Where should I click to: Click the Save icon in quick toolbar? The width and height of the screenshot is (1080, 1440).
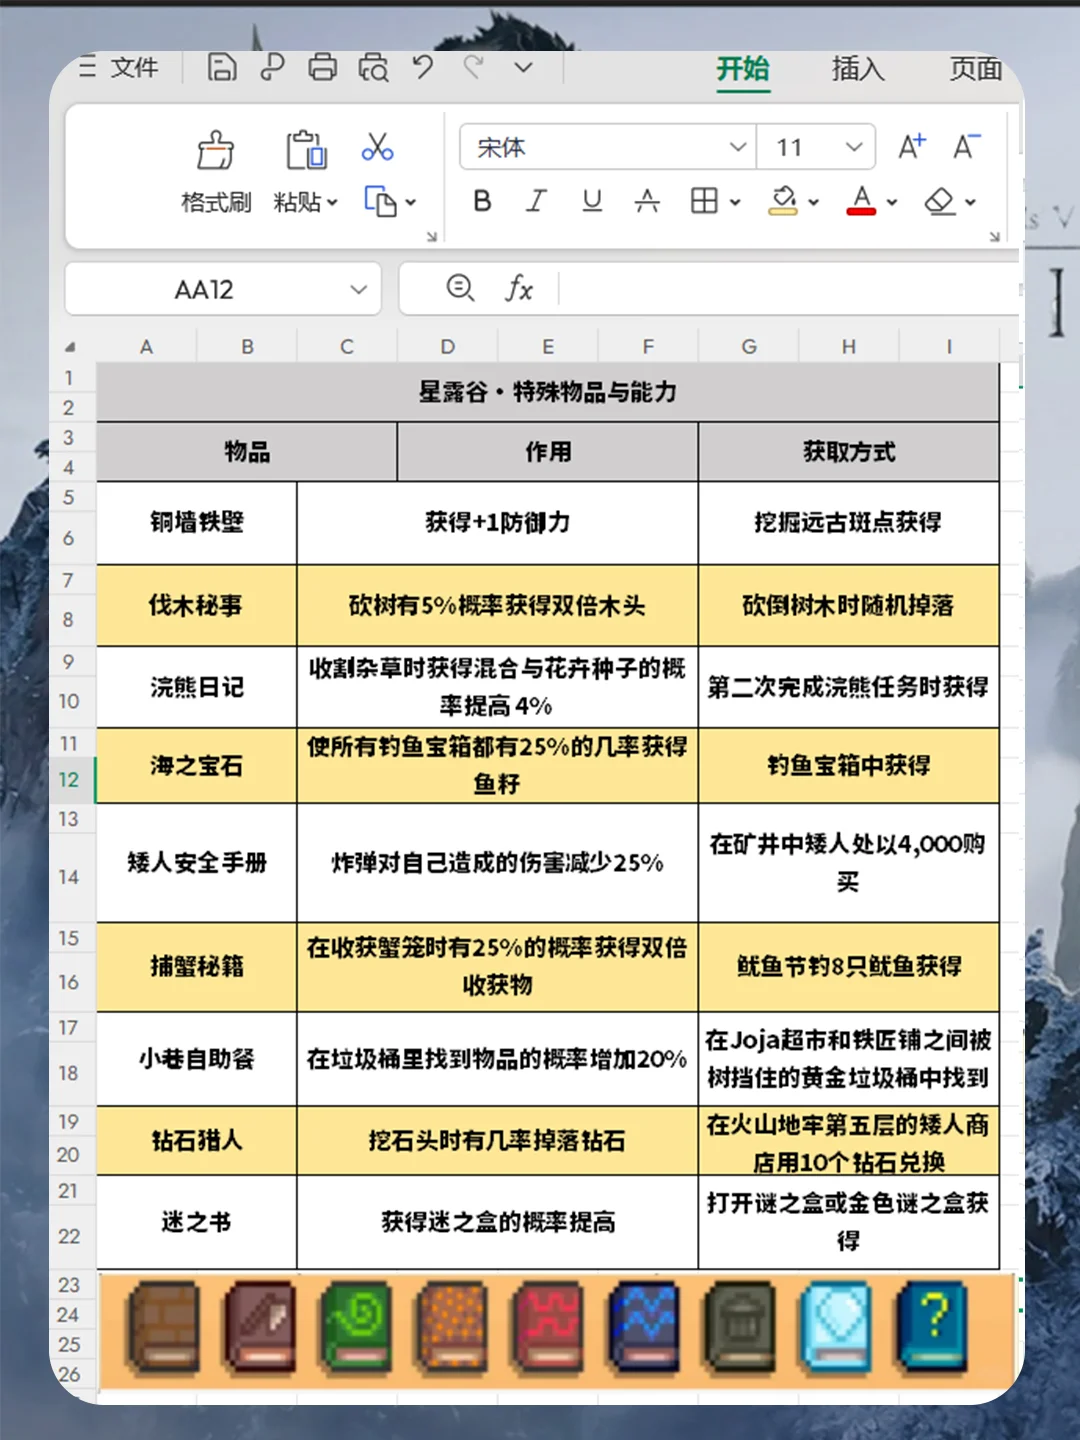click(x=221, y=67)
